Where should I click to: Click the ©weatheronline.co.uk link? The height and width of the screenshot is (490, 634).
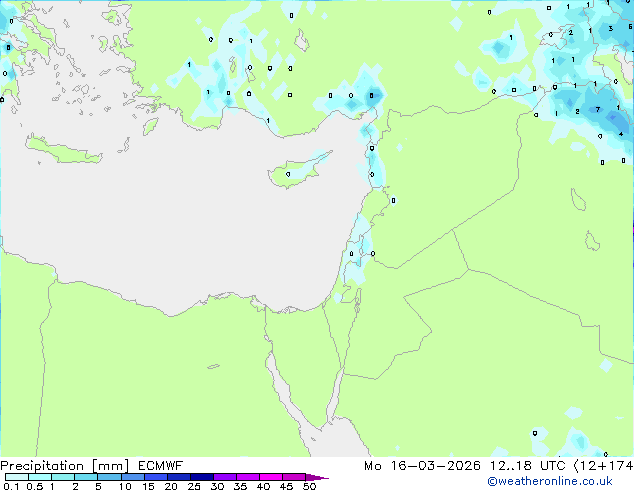coord(550,481)
